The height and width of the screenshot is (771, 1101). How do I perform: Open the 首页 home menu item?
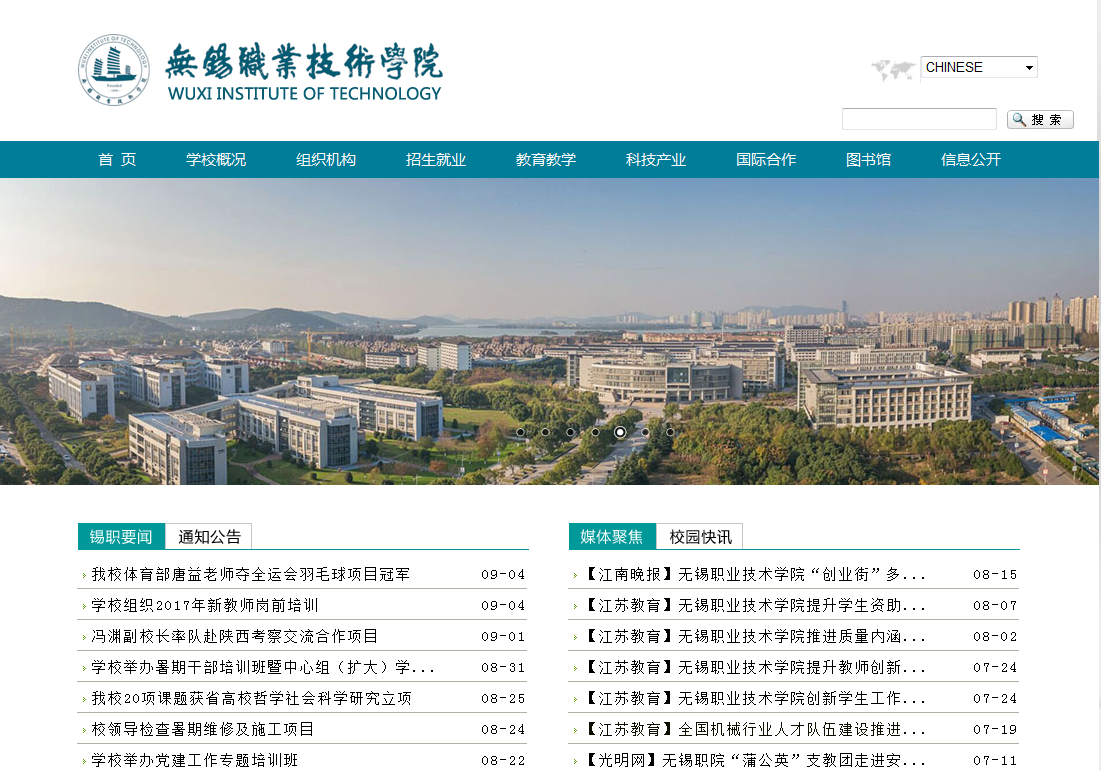(117, 160)
